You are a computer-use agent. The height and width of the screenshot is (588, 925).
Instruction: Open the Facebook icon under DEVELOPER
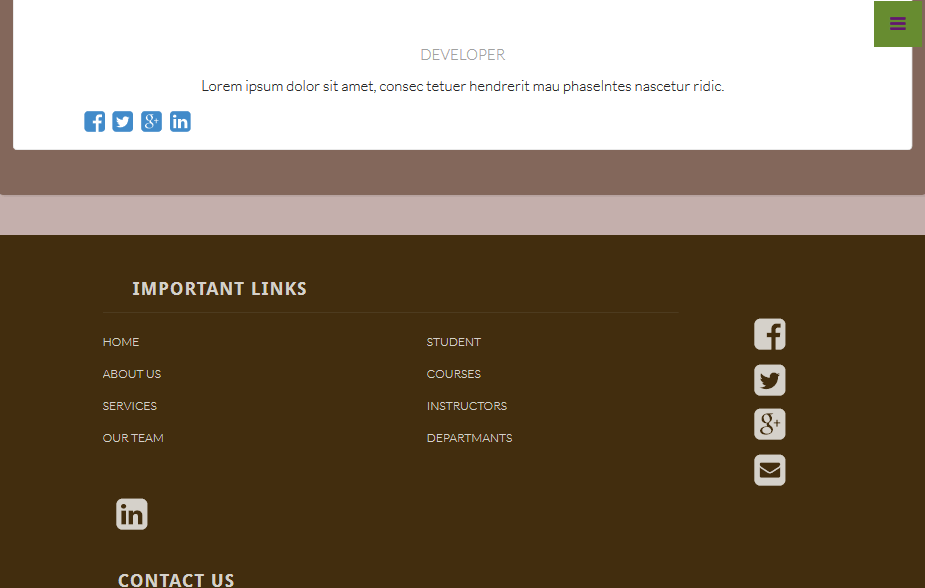[x=94, y=121]
